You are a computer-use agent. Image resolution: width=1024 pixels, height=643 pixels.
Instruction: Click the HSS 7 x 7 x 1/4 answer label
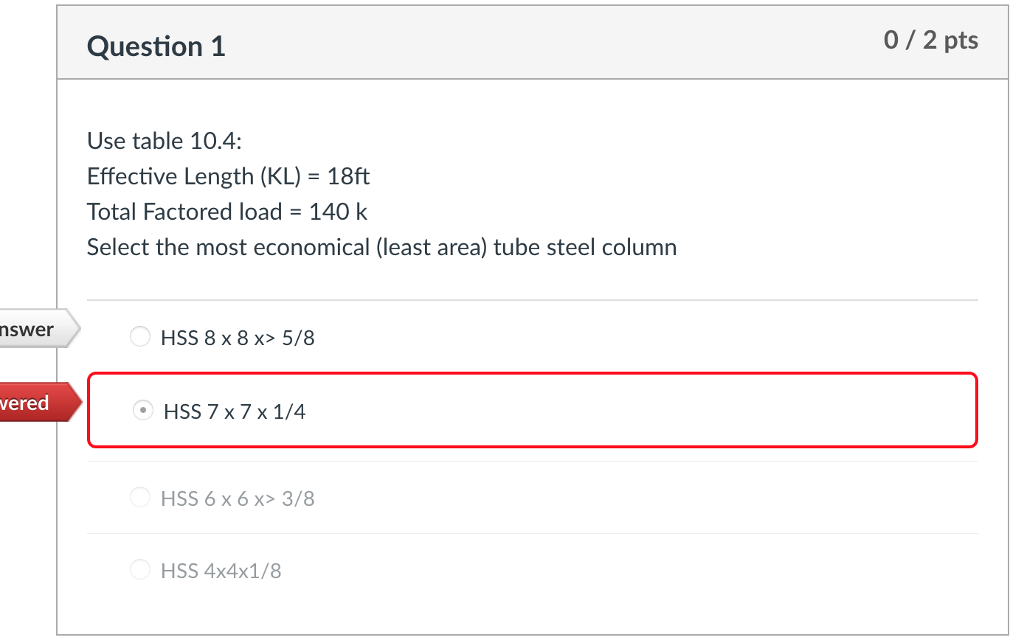(232, 410)
